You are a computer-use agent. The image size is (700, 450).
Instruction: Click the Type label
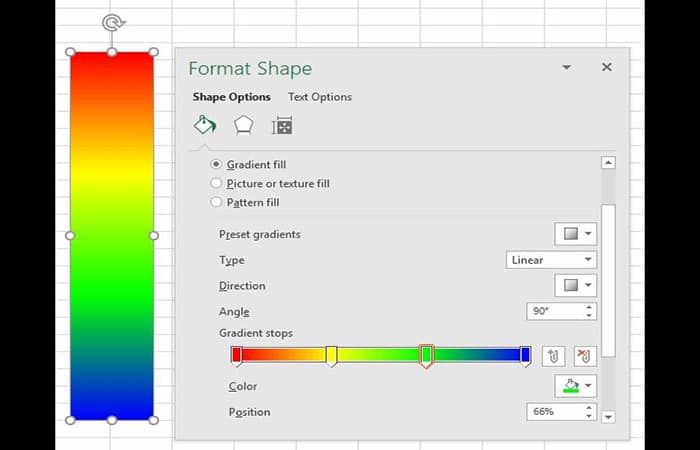point(231,260)
